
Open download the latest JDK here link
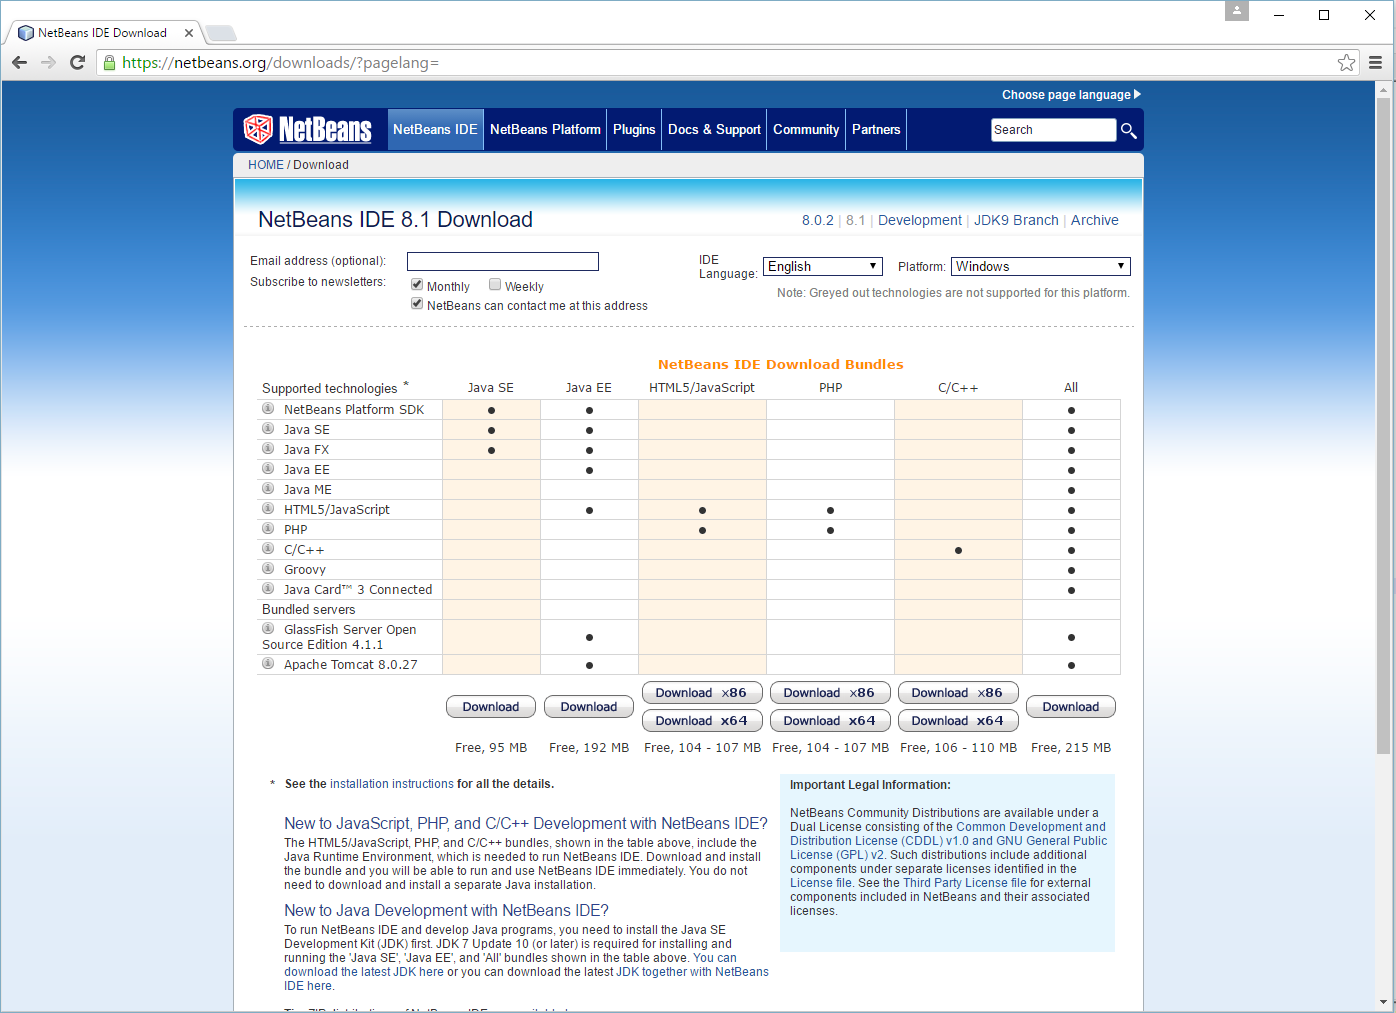tap(364, 972)
